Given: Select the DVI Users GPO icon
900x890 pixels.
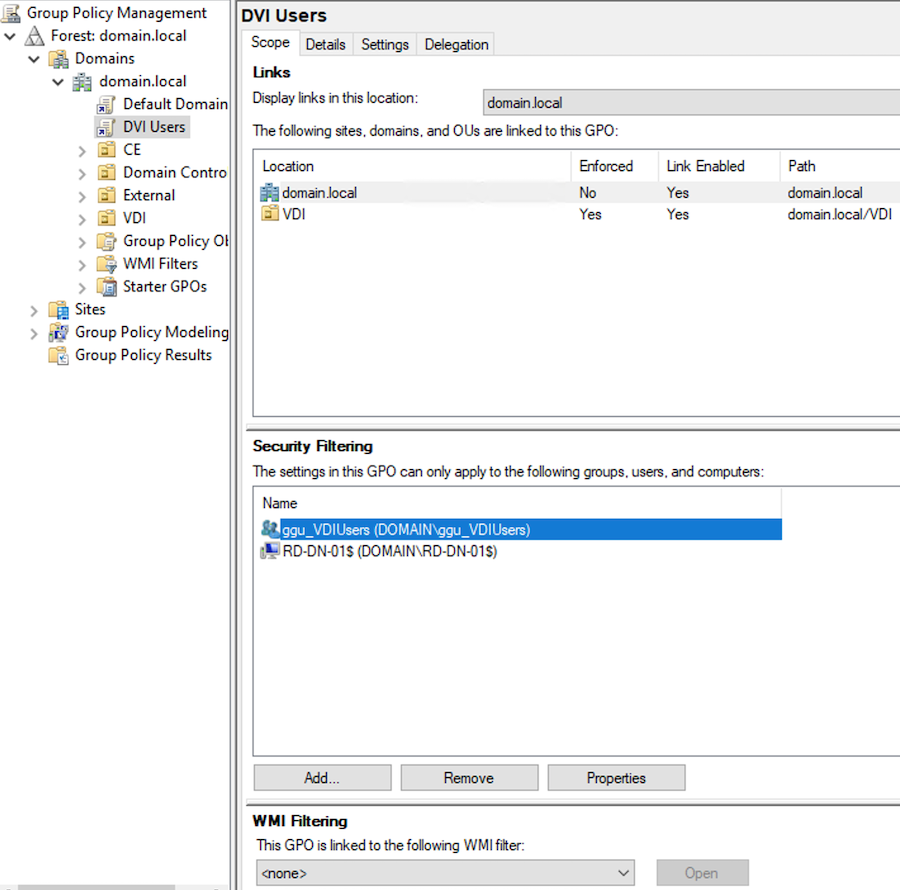Looking at the screenshot, I should pos(106,127).
